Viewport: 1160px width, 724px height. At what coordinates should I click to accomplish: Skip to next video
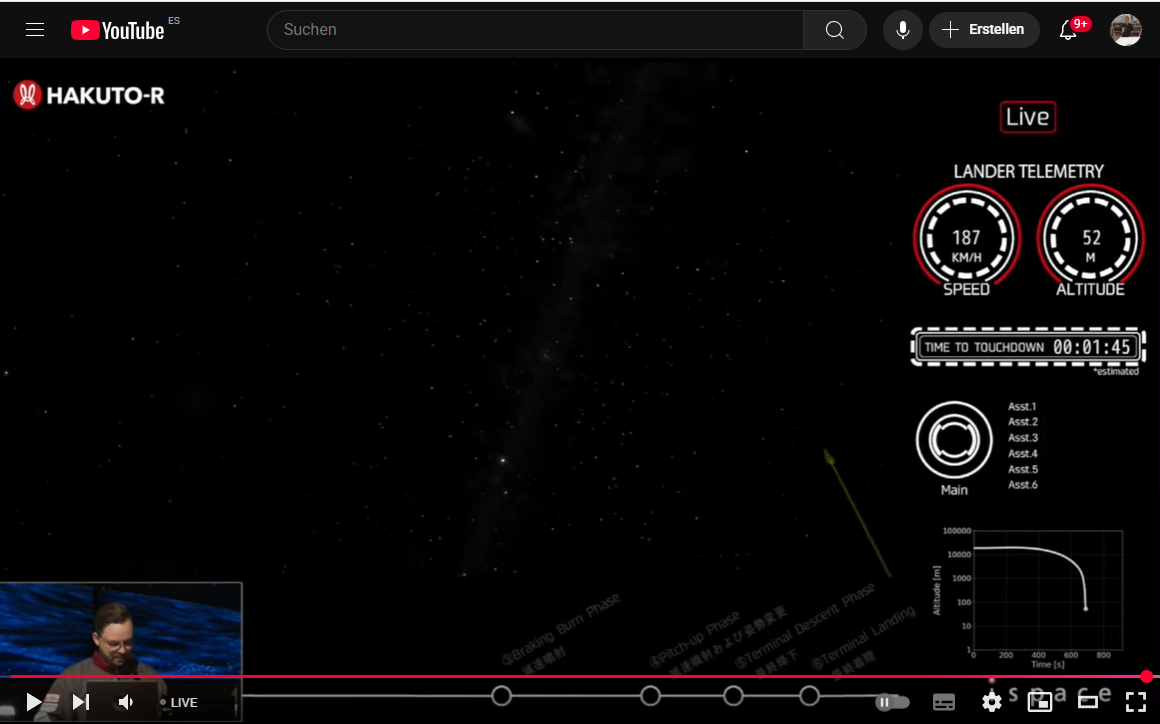click(x=81, y=702)
